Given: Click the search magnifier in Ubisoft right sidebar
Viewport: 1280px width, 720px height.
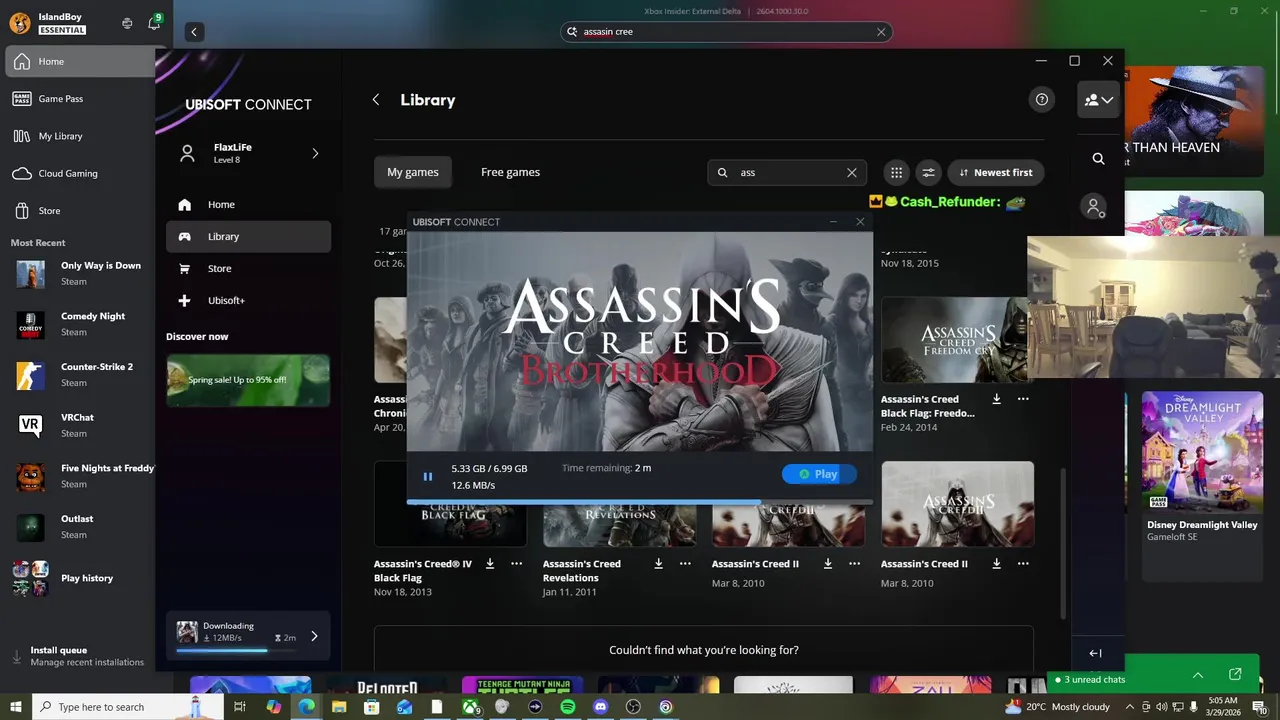Looking at the screenshot, I should [x=1098, y=159].
